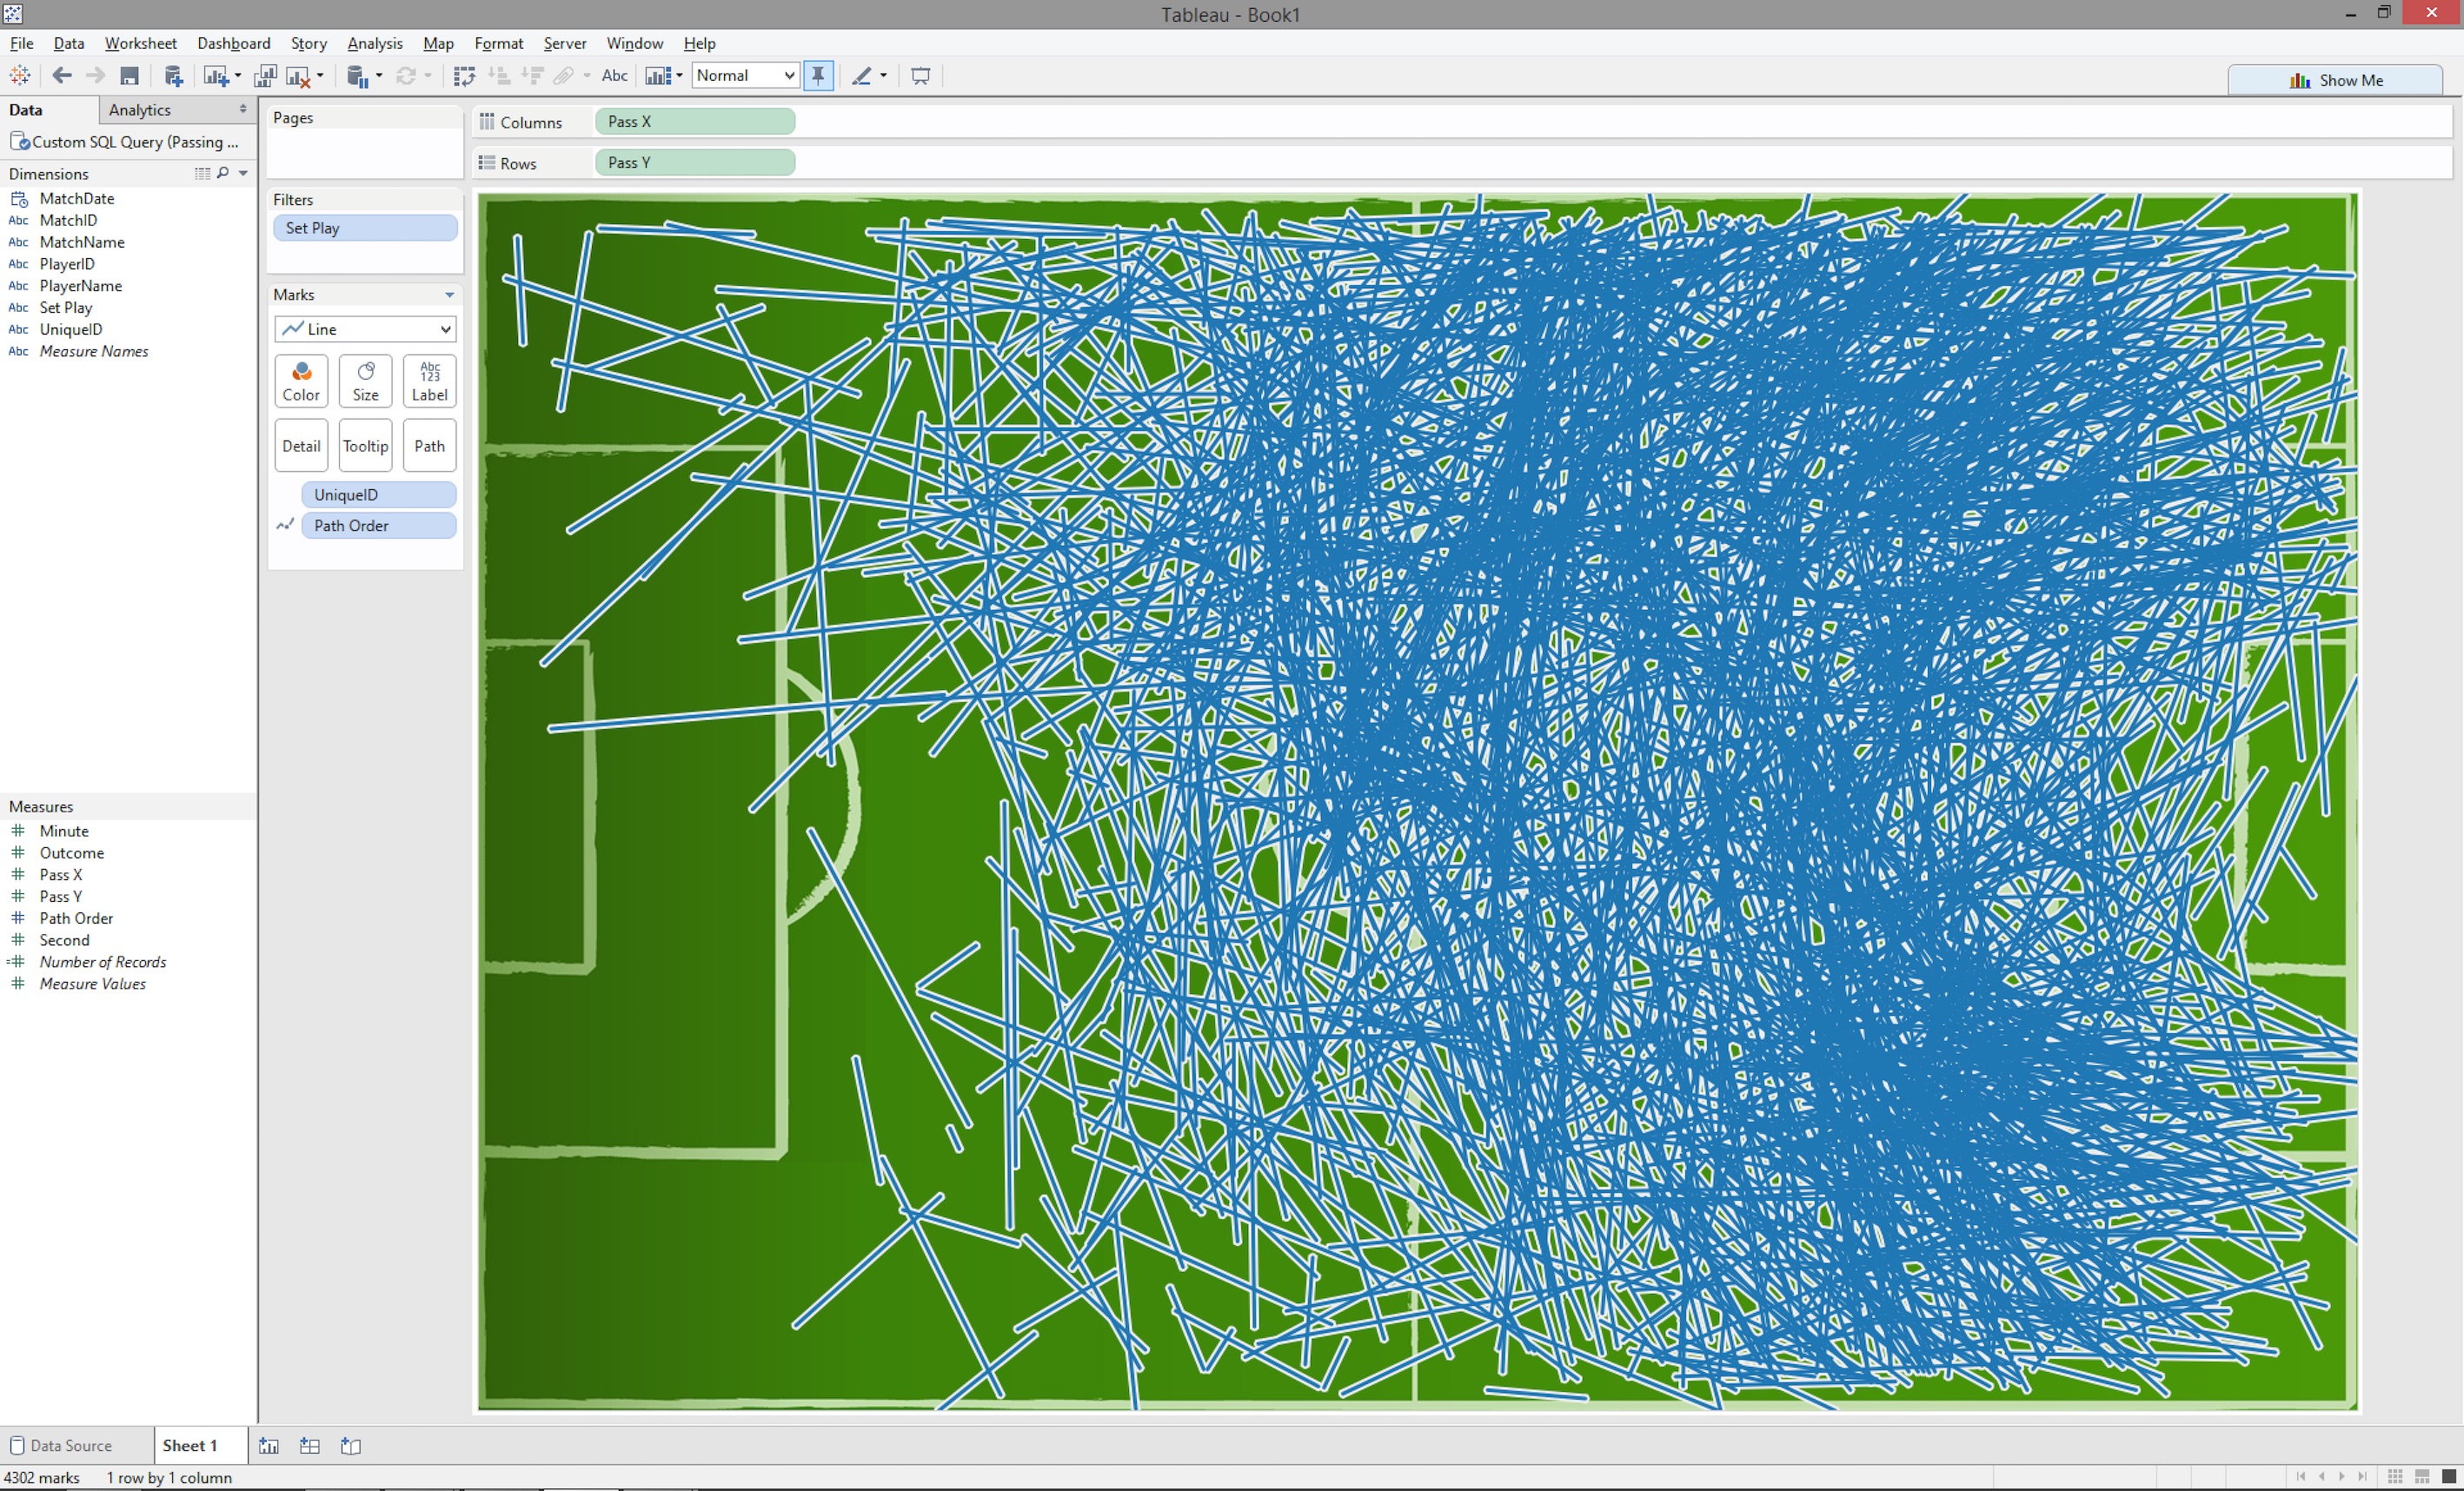2464x1491 pixels.
Task: Toggle mark labels with the Abc icon
Action: [615, 75]
